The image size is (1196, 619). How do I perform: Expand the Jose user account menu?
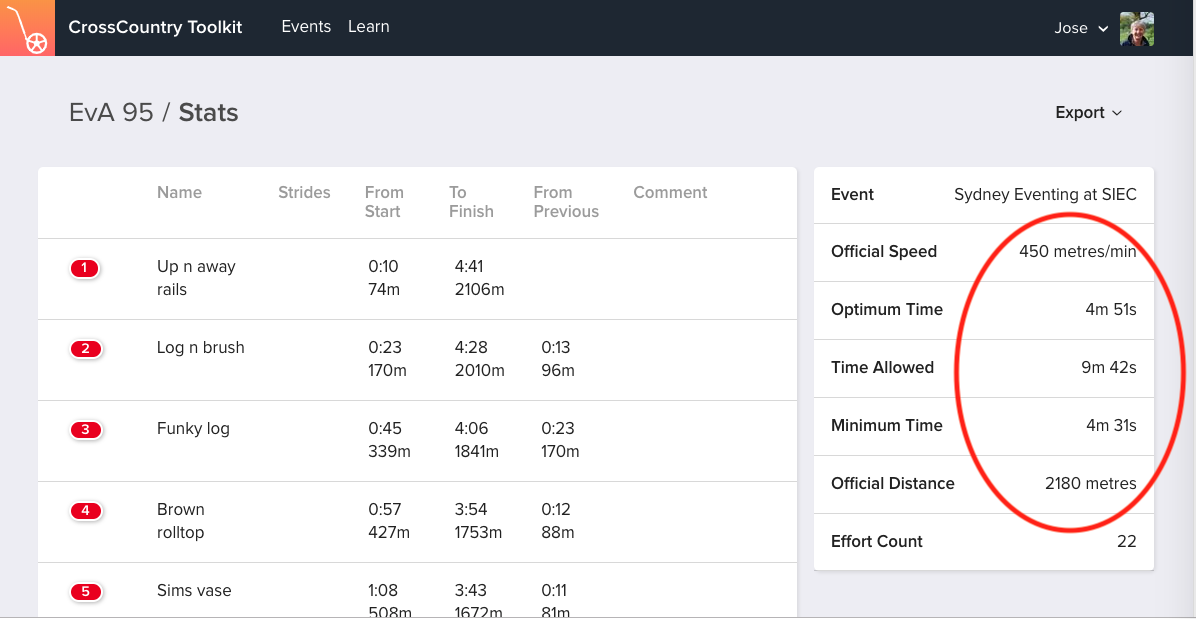1080,28
